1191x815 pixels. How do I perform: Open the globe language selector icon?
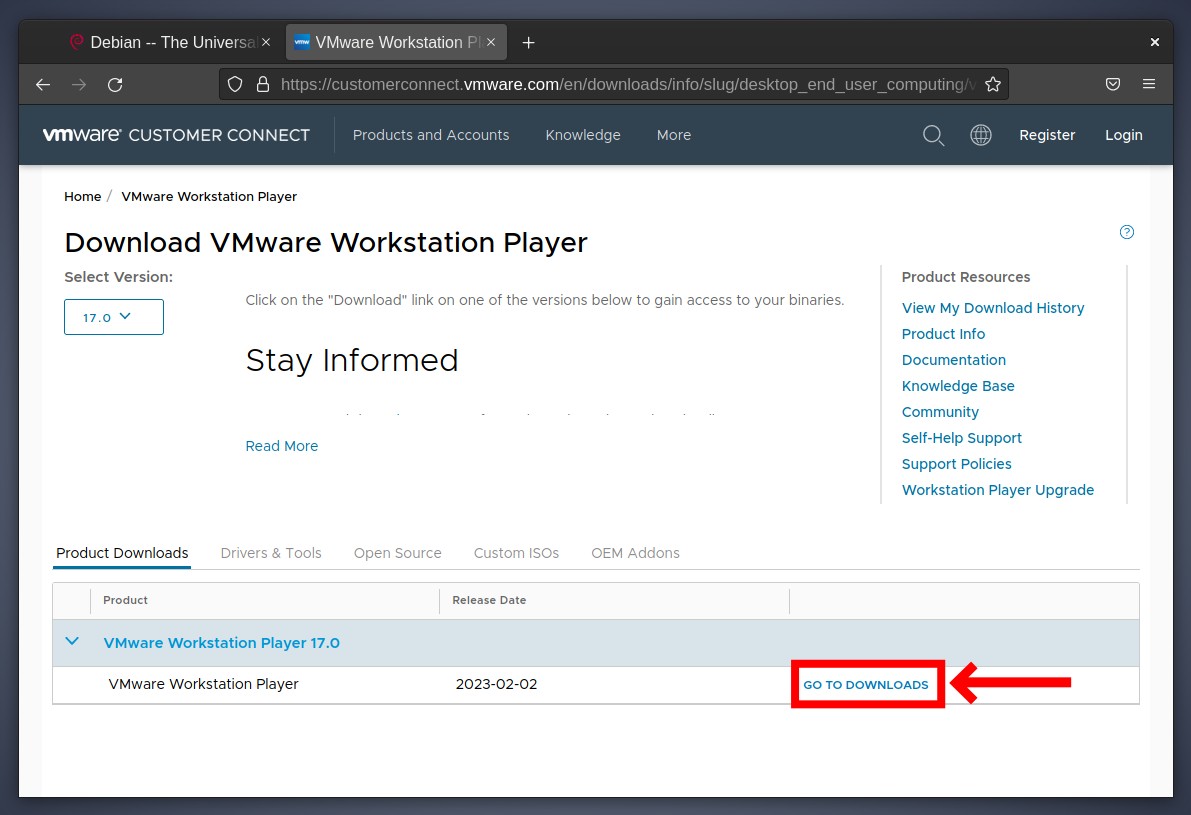pos(981,135)
